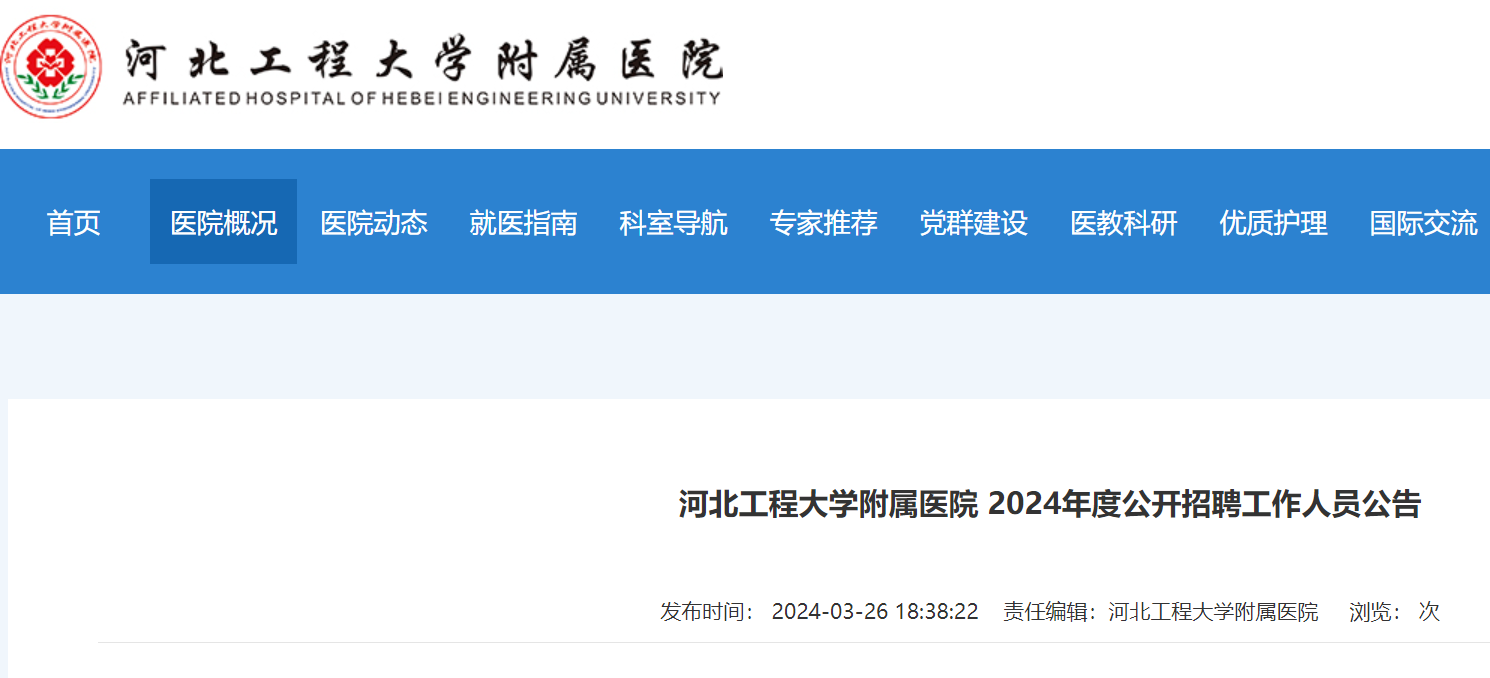
Task: Open 科室导航 in the top menu
Action: (x=673, y=223)
